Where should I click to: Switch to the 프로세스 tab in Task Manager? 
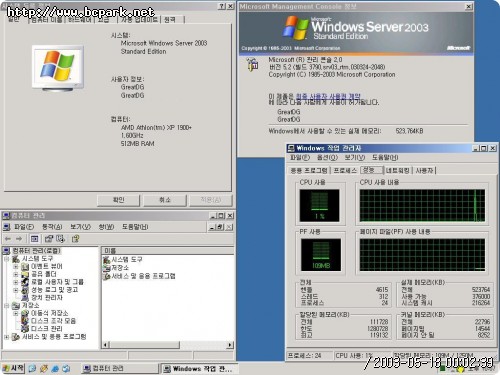pyautogui.click(x=345, y=171)
